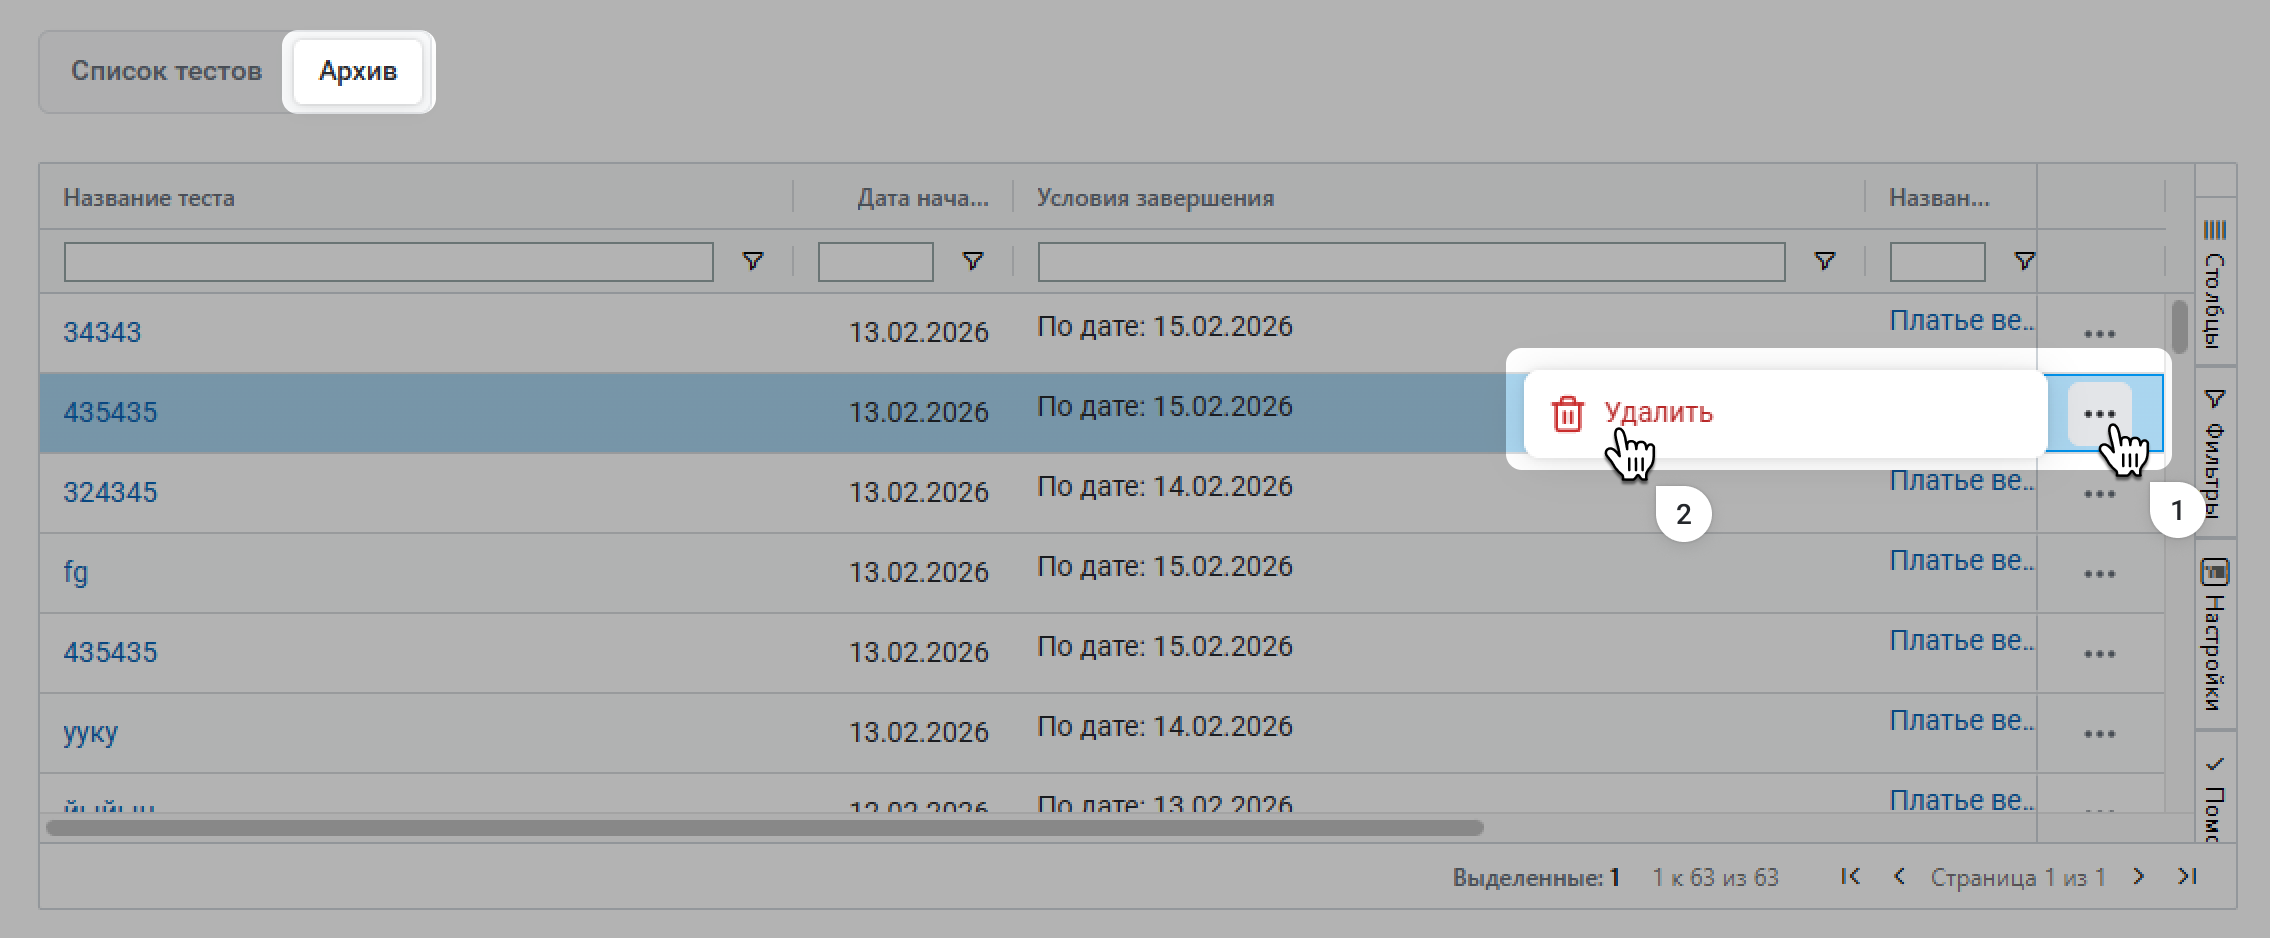The image size is (2270, 938).
Task: Click the horizontal scrollbar below the table
Action: pyautogui.click(x=765, y=828)
